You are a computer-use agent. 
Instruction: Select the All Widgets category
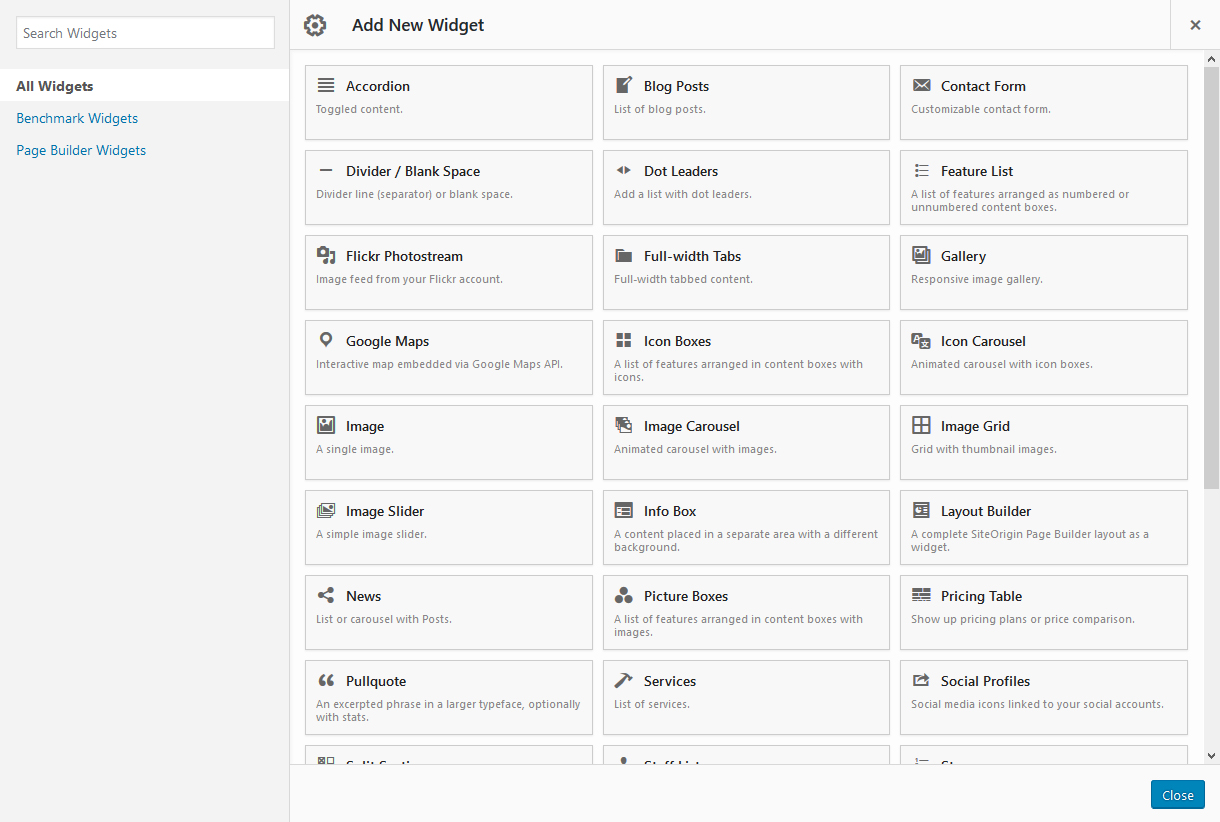click(144, 86)
